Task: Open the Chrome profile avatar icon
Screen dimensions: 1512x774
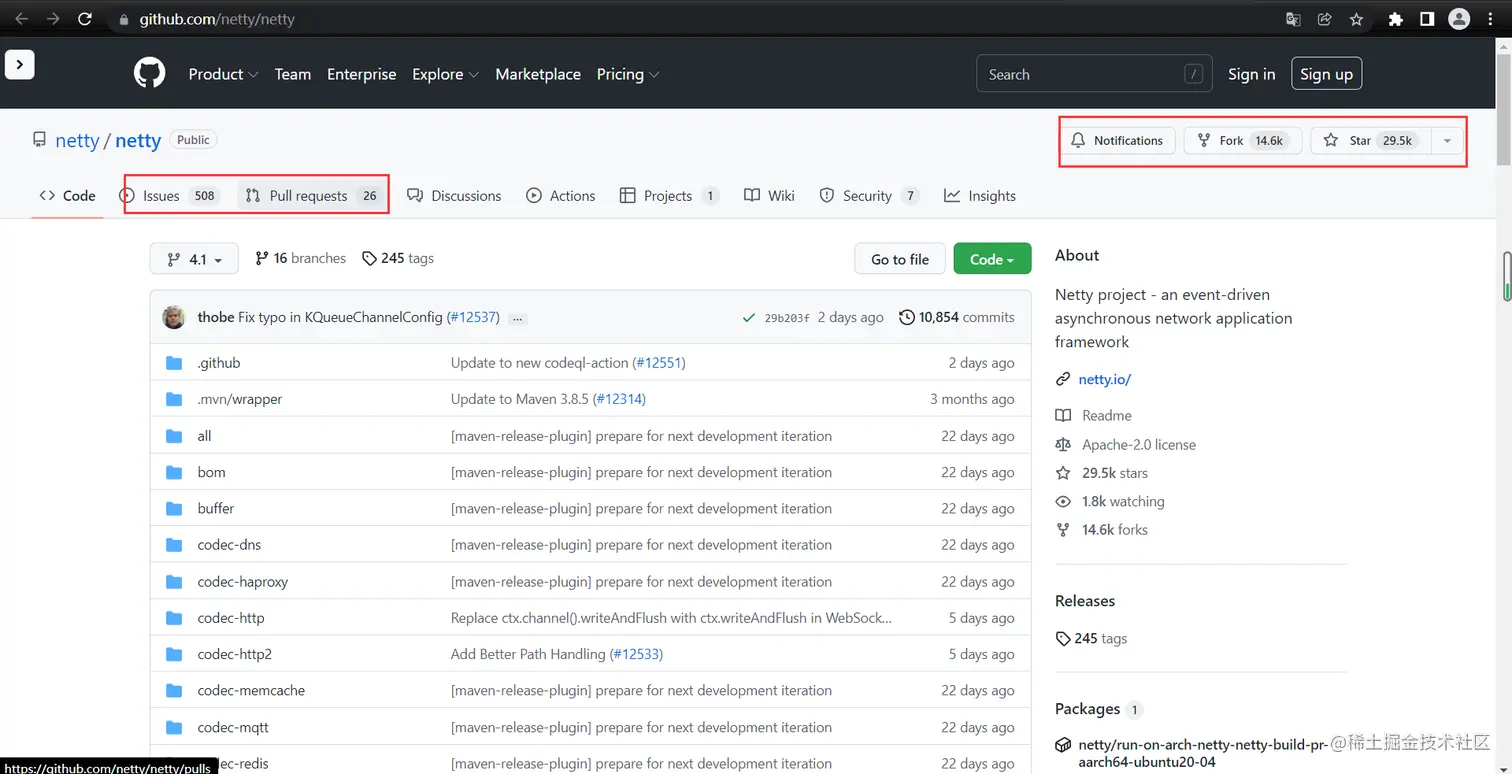Action: (1459, 19)
